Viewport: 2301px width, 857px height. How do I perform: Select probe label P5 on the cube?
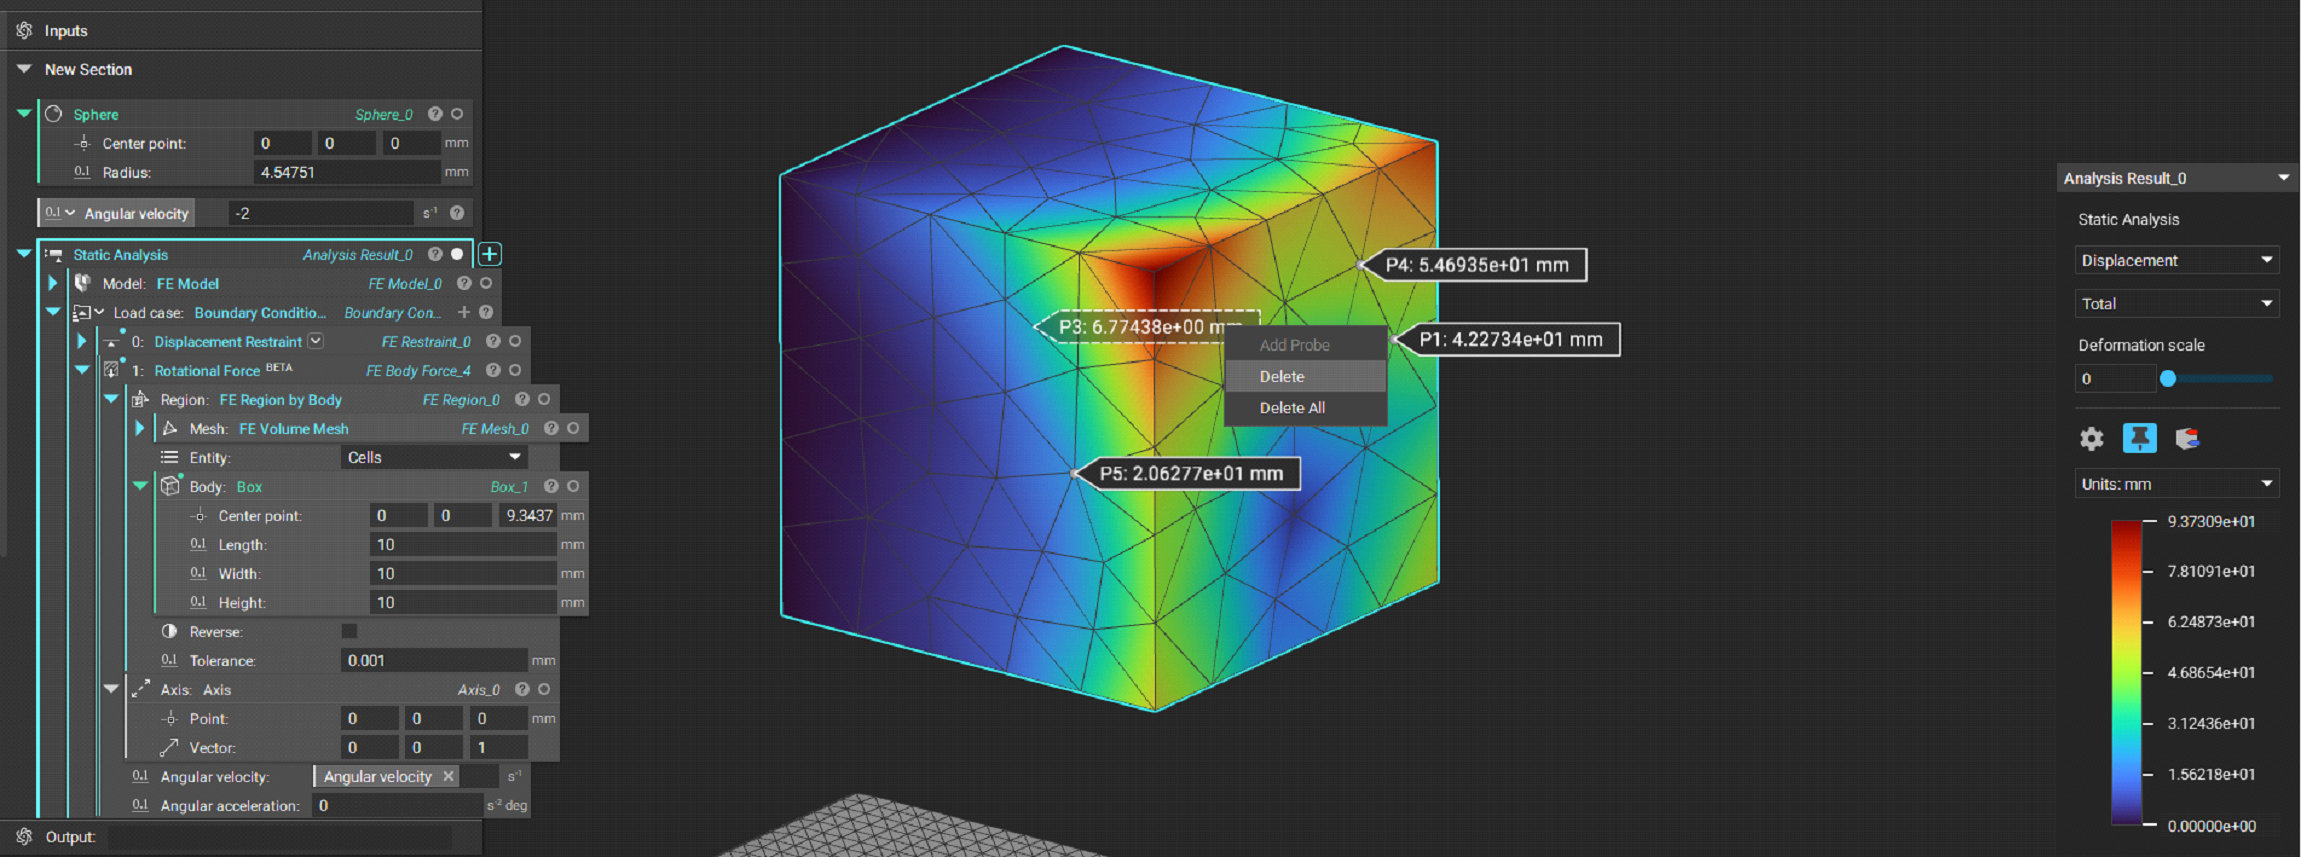point(1190,473)
